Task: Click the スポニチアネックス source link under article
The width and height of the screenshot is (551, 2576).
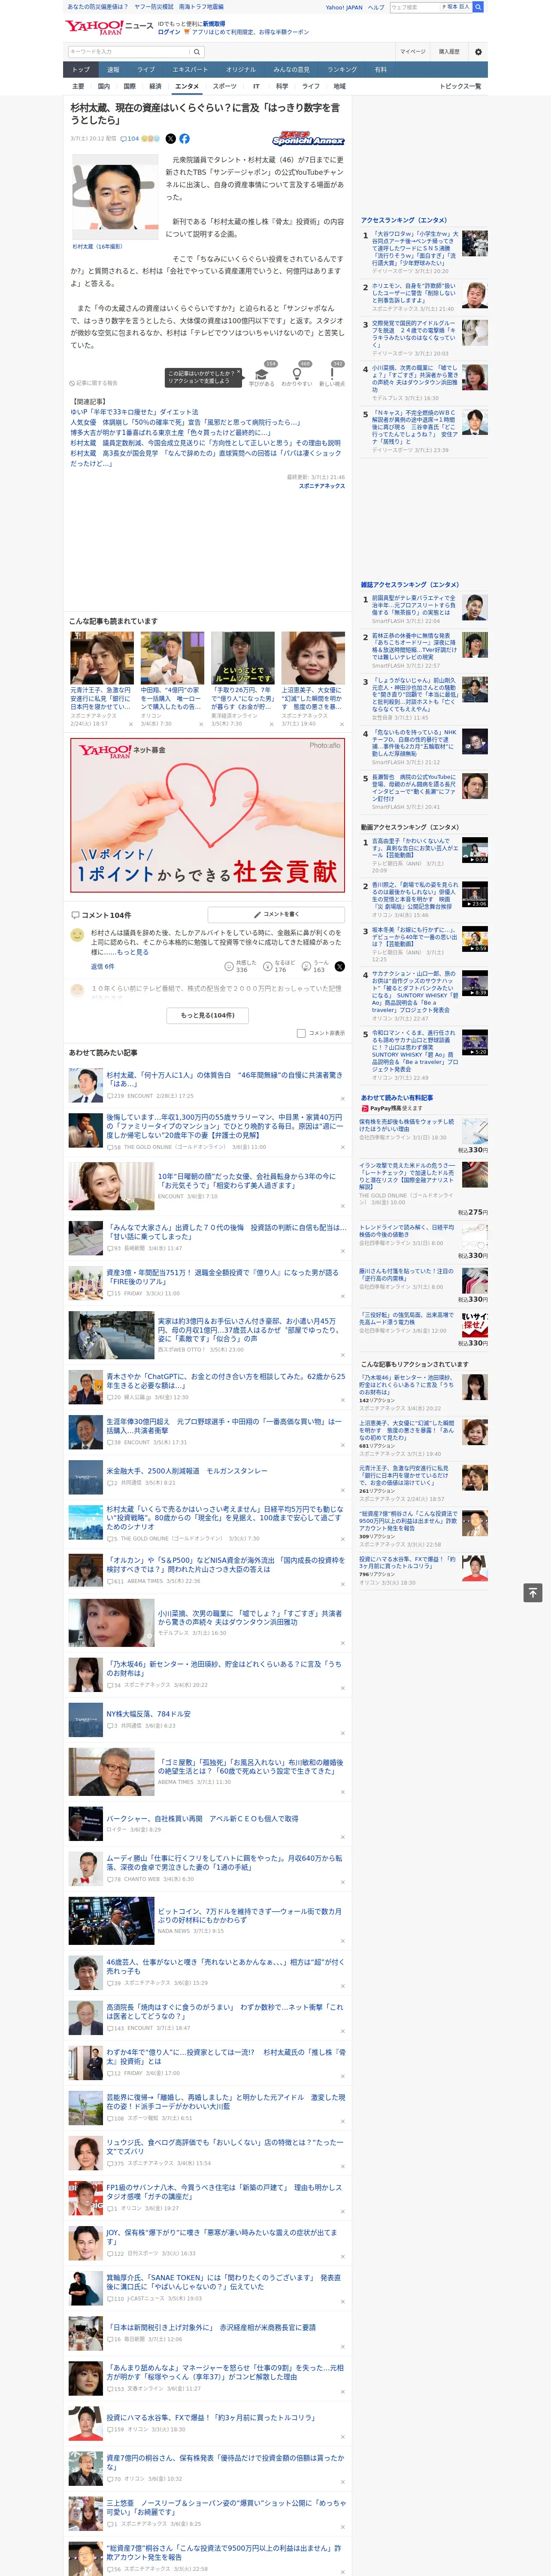Action: (x=321, y=486)
